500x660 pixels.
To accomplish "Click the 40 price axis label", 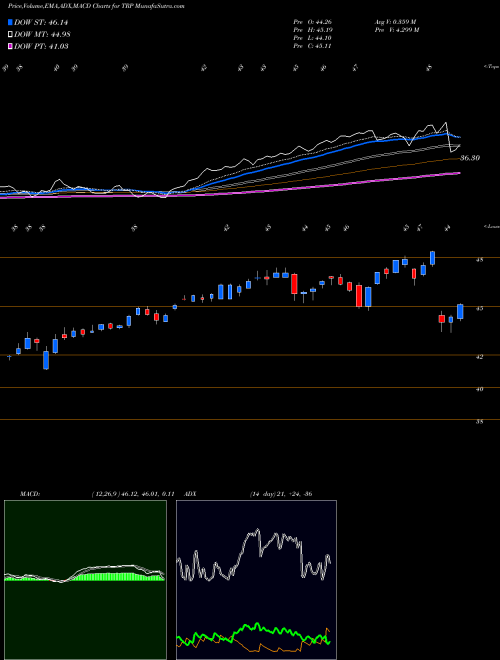I will pyautogui.click(x=479, y=389).
